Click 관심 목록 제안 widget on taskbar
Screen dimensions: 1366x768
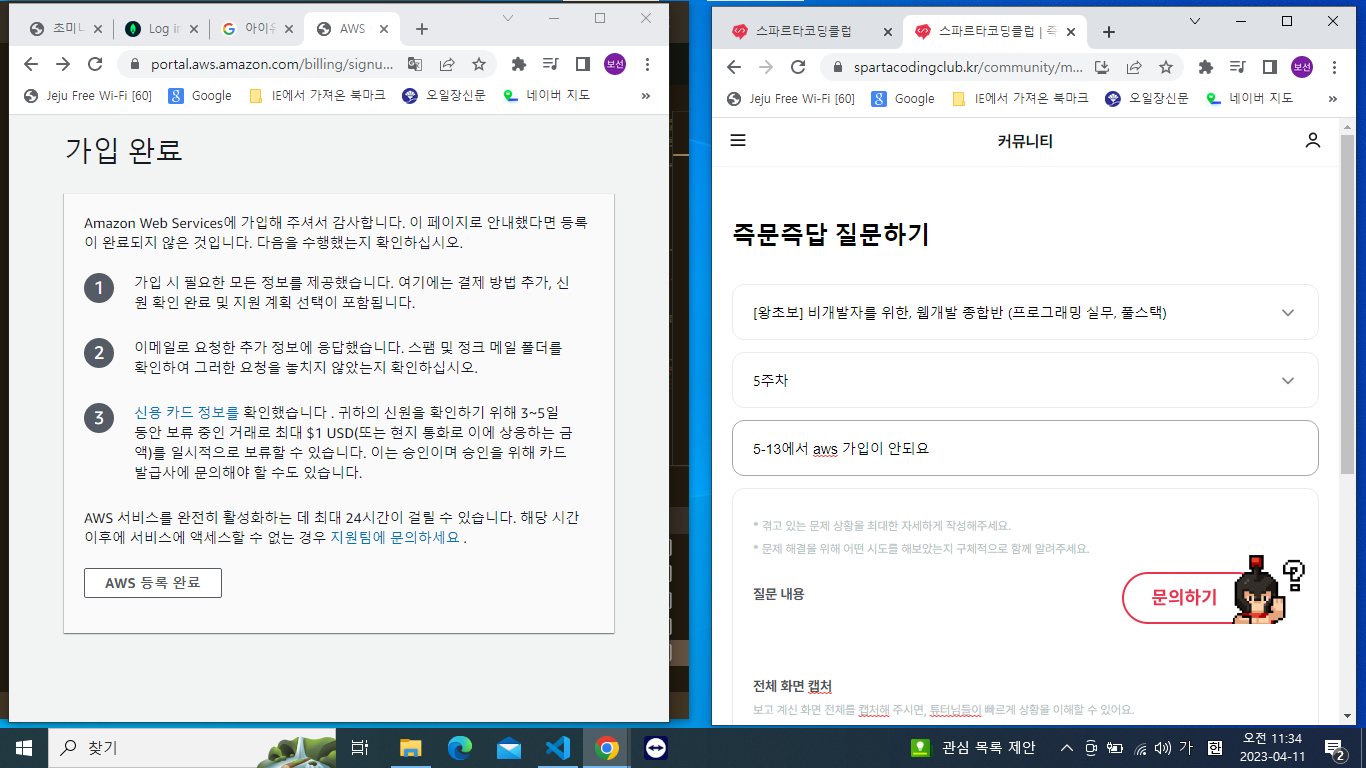973,747
